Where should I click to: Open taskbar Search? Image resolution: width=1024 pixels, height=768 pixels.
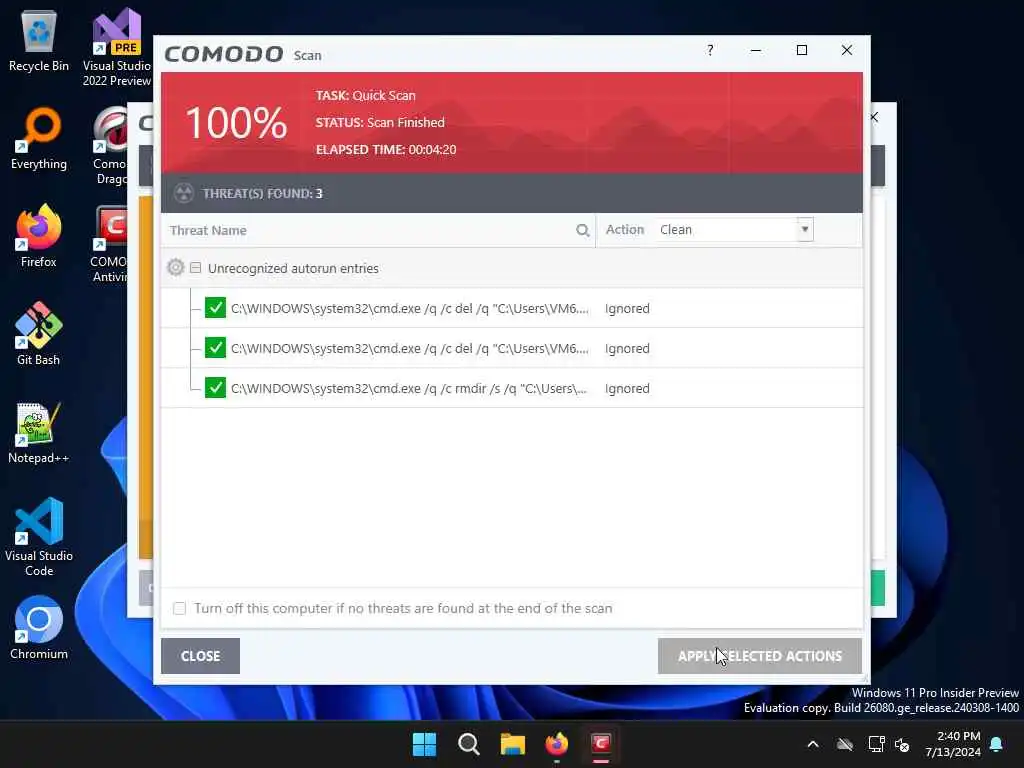point(469,744)
